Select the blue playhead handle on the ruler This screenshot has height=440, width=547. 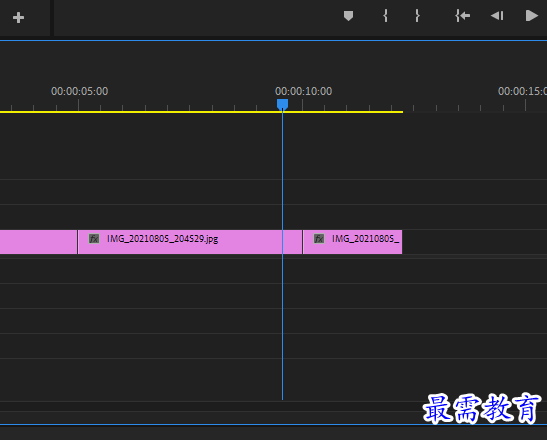[x=282, y=104]
